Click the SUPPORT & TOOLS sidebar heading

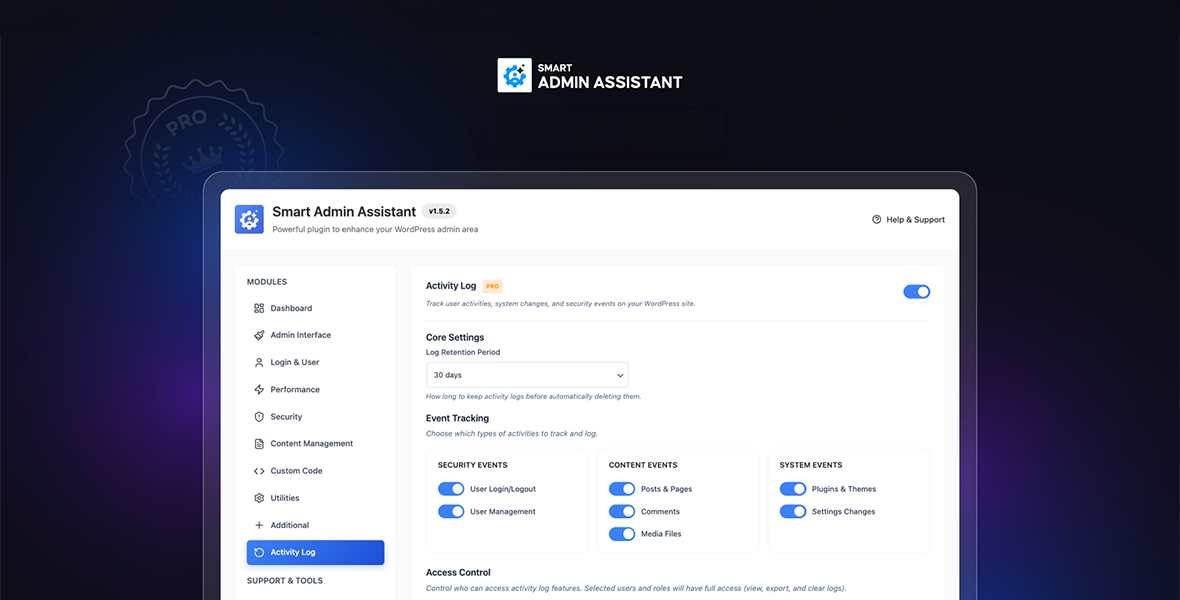(284, 580)
